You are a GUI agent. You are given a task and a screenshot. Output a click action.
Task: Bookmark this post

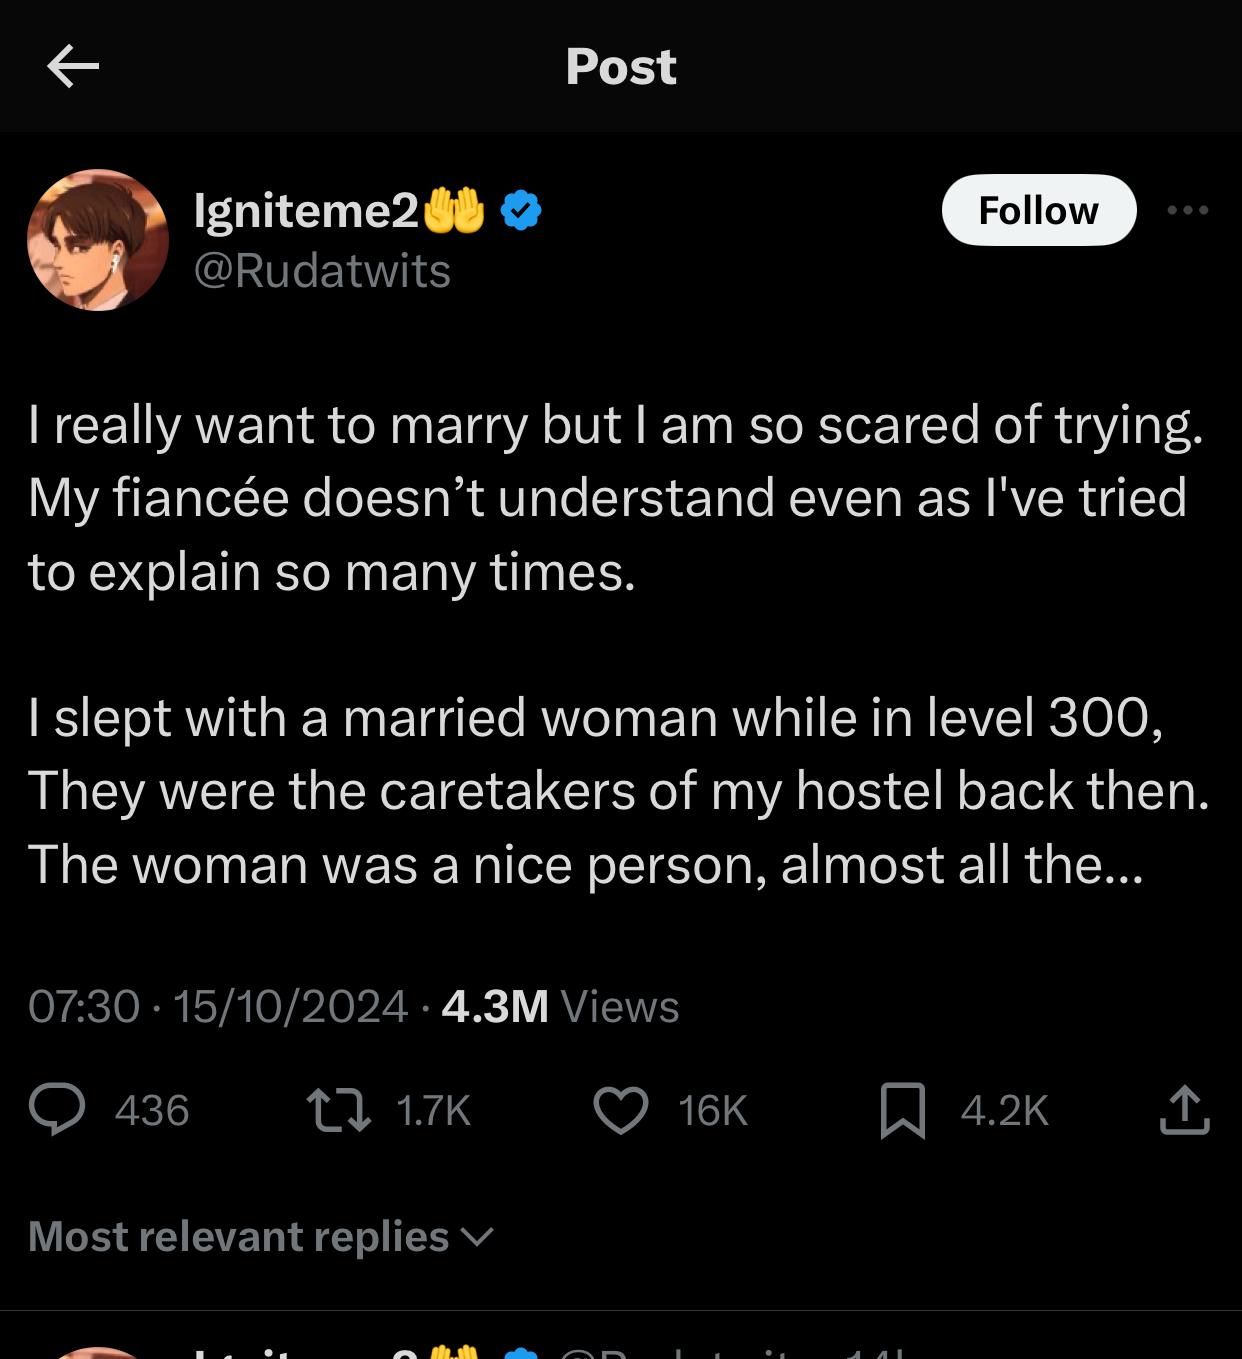click(902, 1111)
